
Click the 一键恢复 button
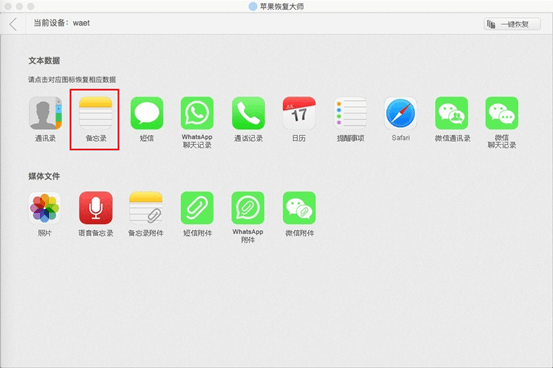tap(512, 24)
